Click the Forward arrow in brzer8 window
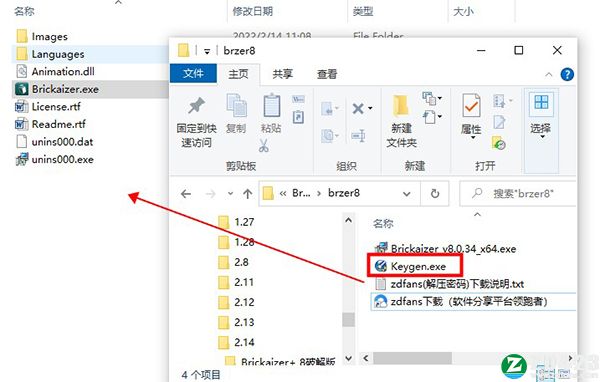600x382 pixels. [210, 194]
